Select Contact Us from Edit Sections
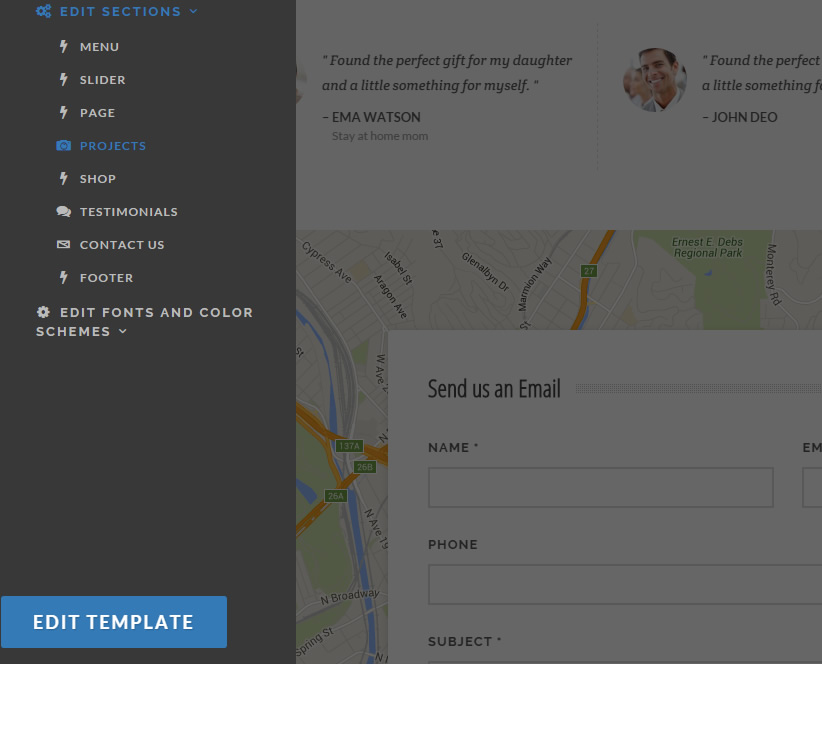The image size is (822, 748). (121, 244)
